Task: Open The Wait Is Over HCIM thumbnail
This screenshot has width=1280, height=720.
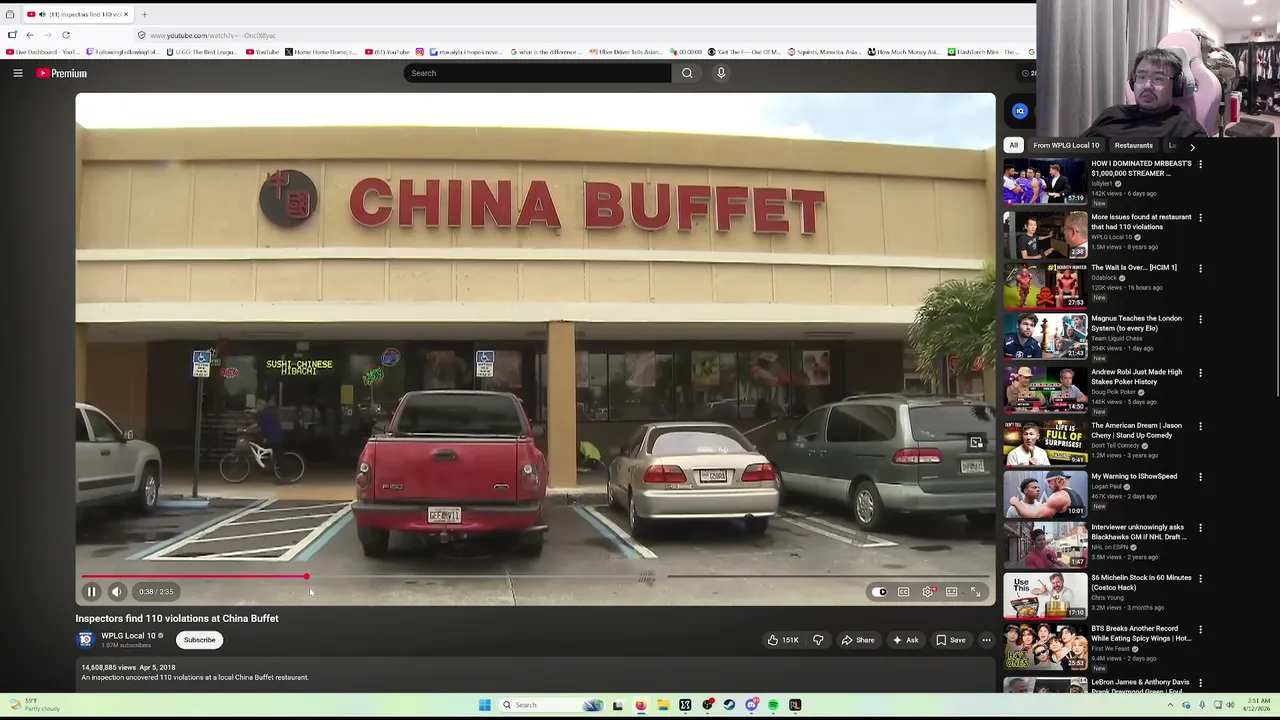Action: click(1045, 285)
